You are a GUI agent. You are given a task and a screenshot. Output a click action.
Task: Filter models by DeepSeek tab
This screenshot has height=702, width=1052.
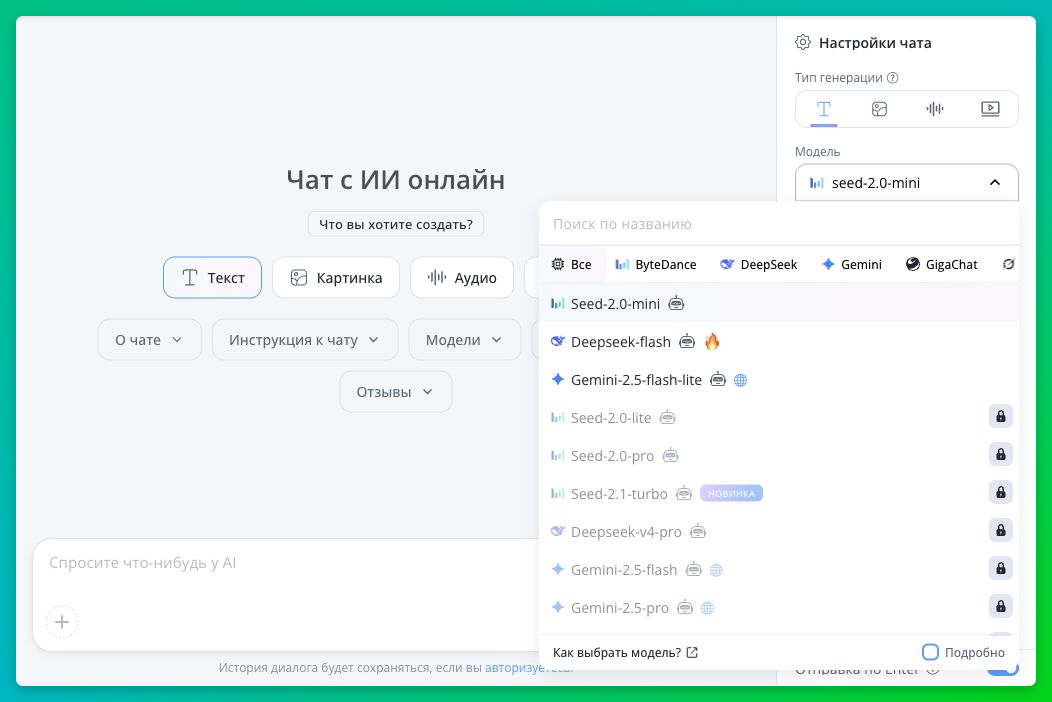click(759, 264)
